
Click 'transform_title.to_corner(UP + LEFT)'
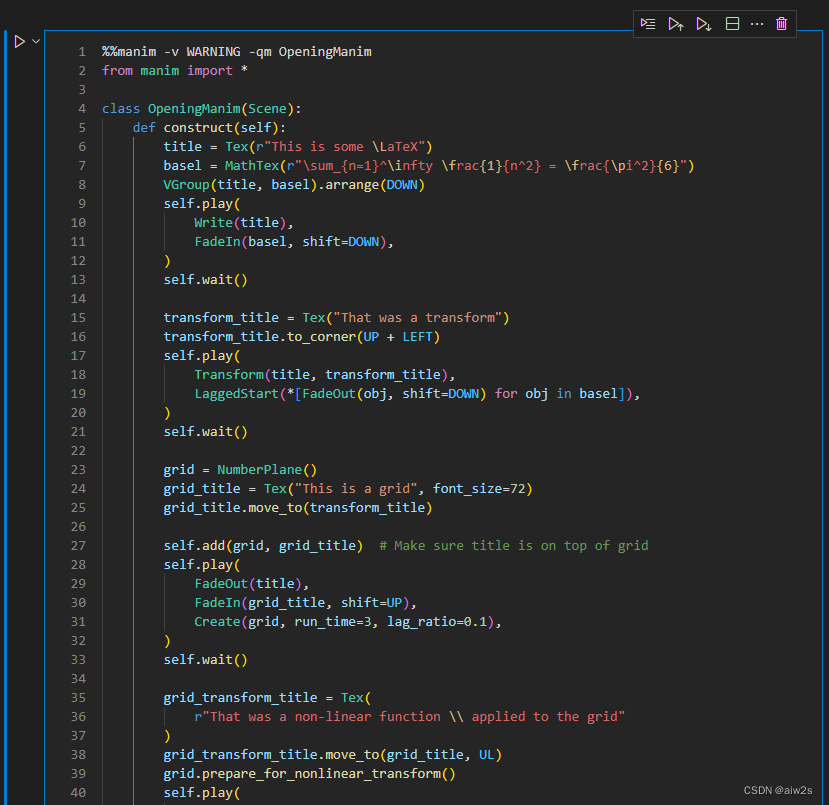click(301, 337)
